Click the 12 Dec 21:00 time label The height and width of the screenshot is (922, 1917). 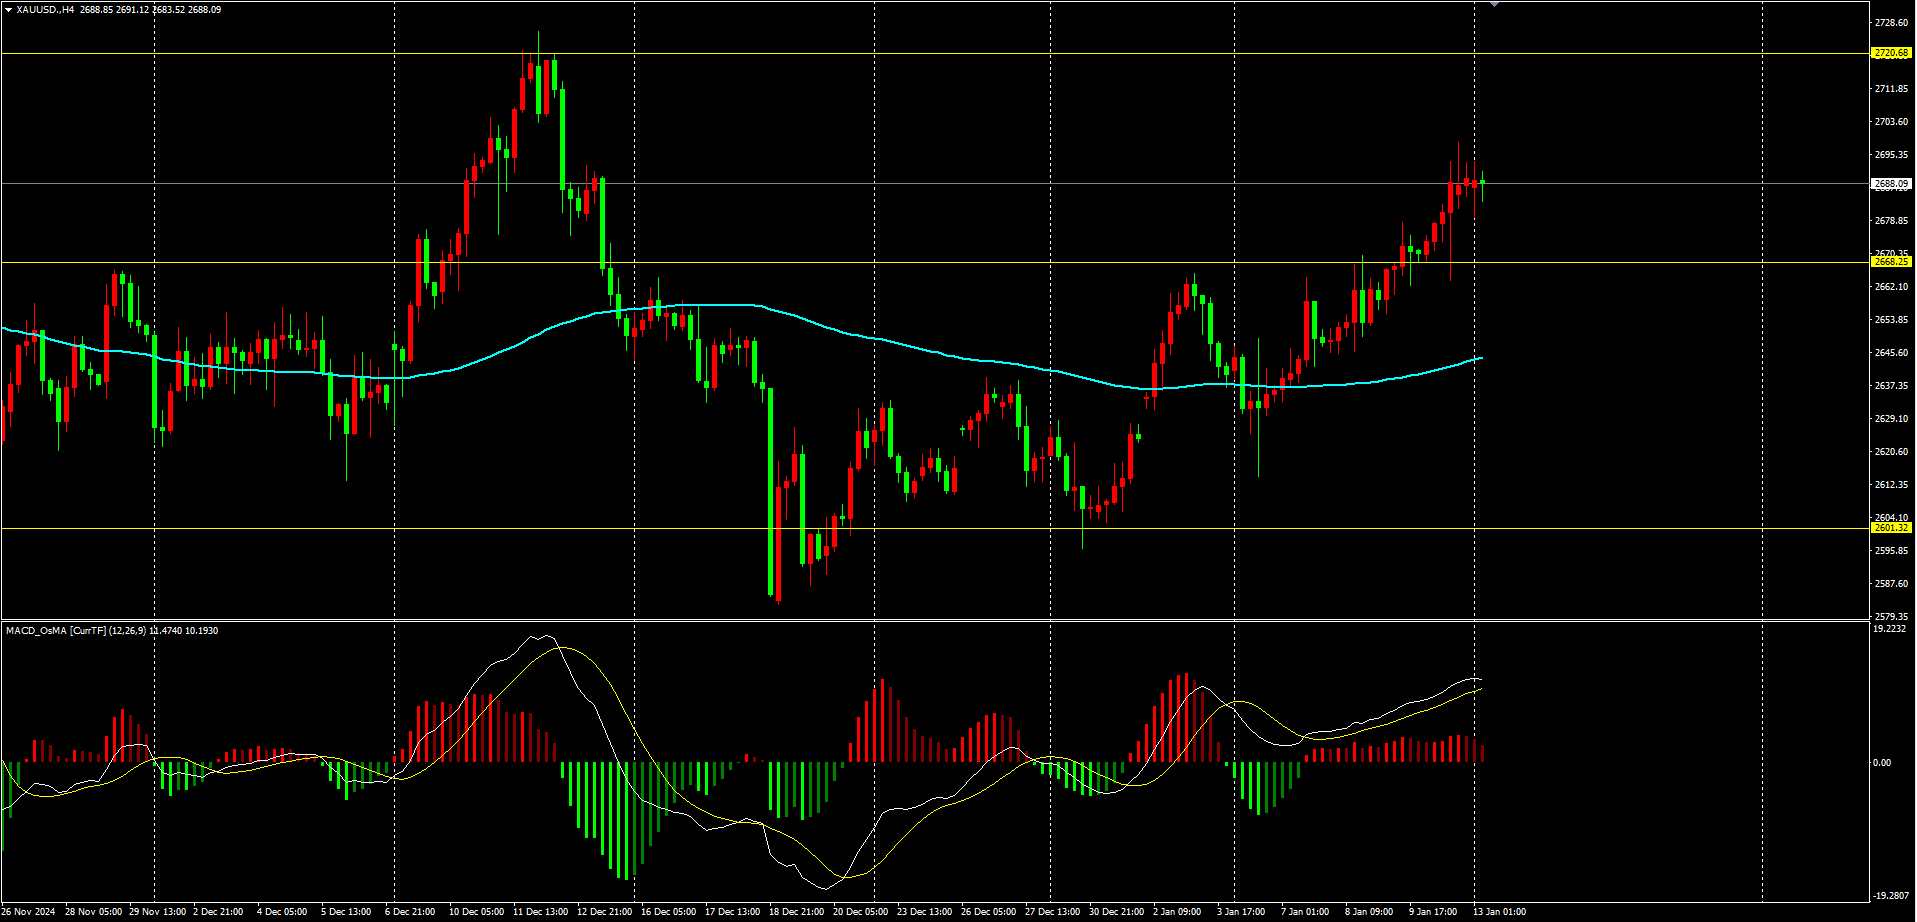point(605,912)
